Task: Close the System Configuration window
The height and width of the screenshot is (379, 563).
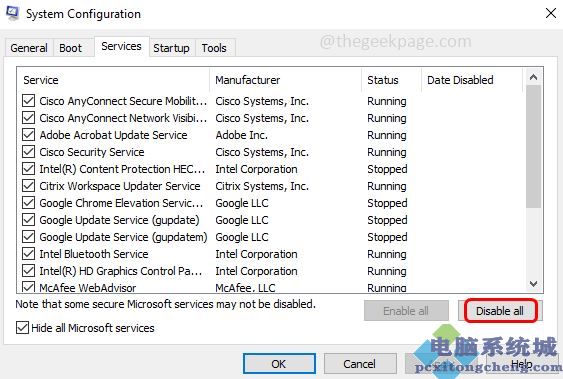Action: (x=551, y=13)
